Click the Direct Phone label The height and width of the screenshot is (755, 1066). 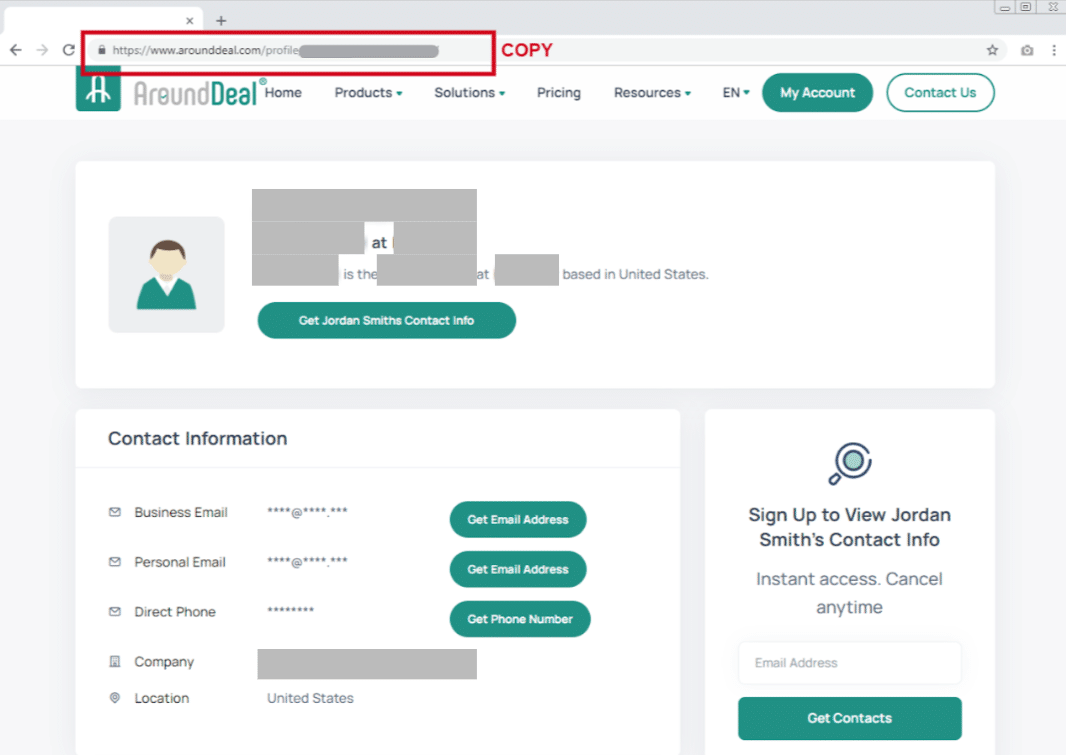175,612
